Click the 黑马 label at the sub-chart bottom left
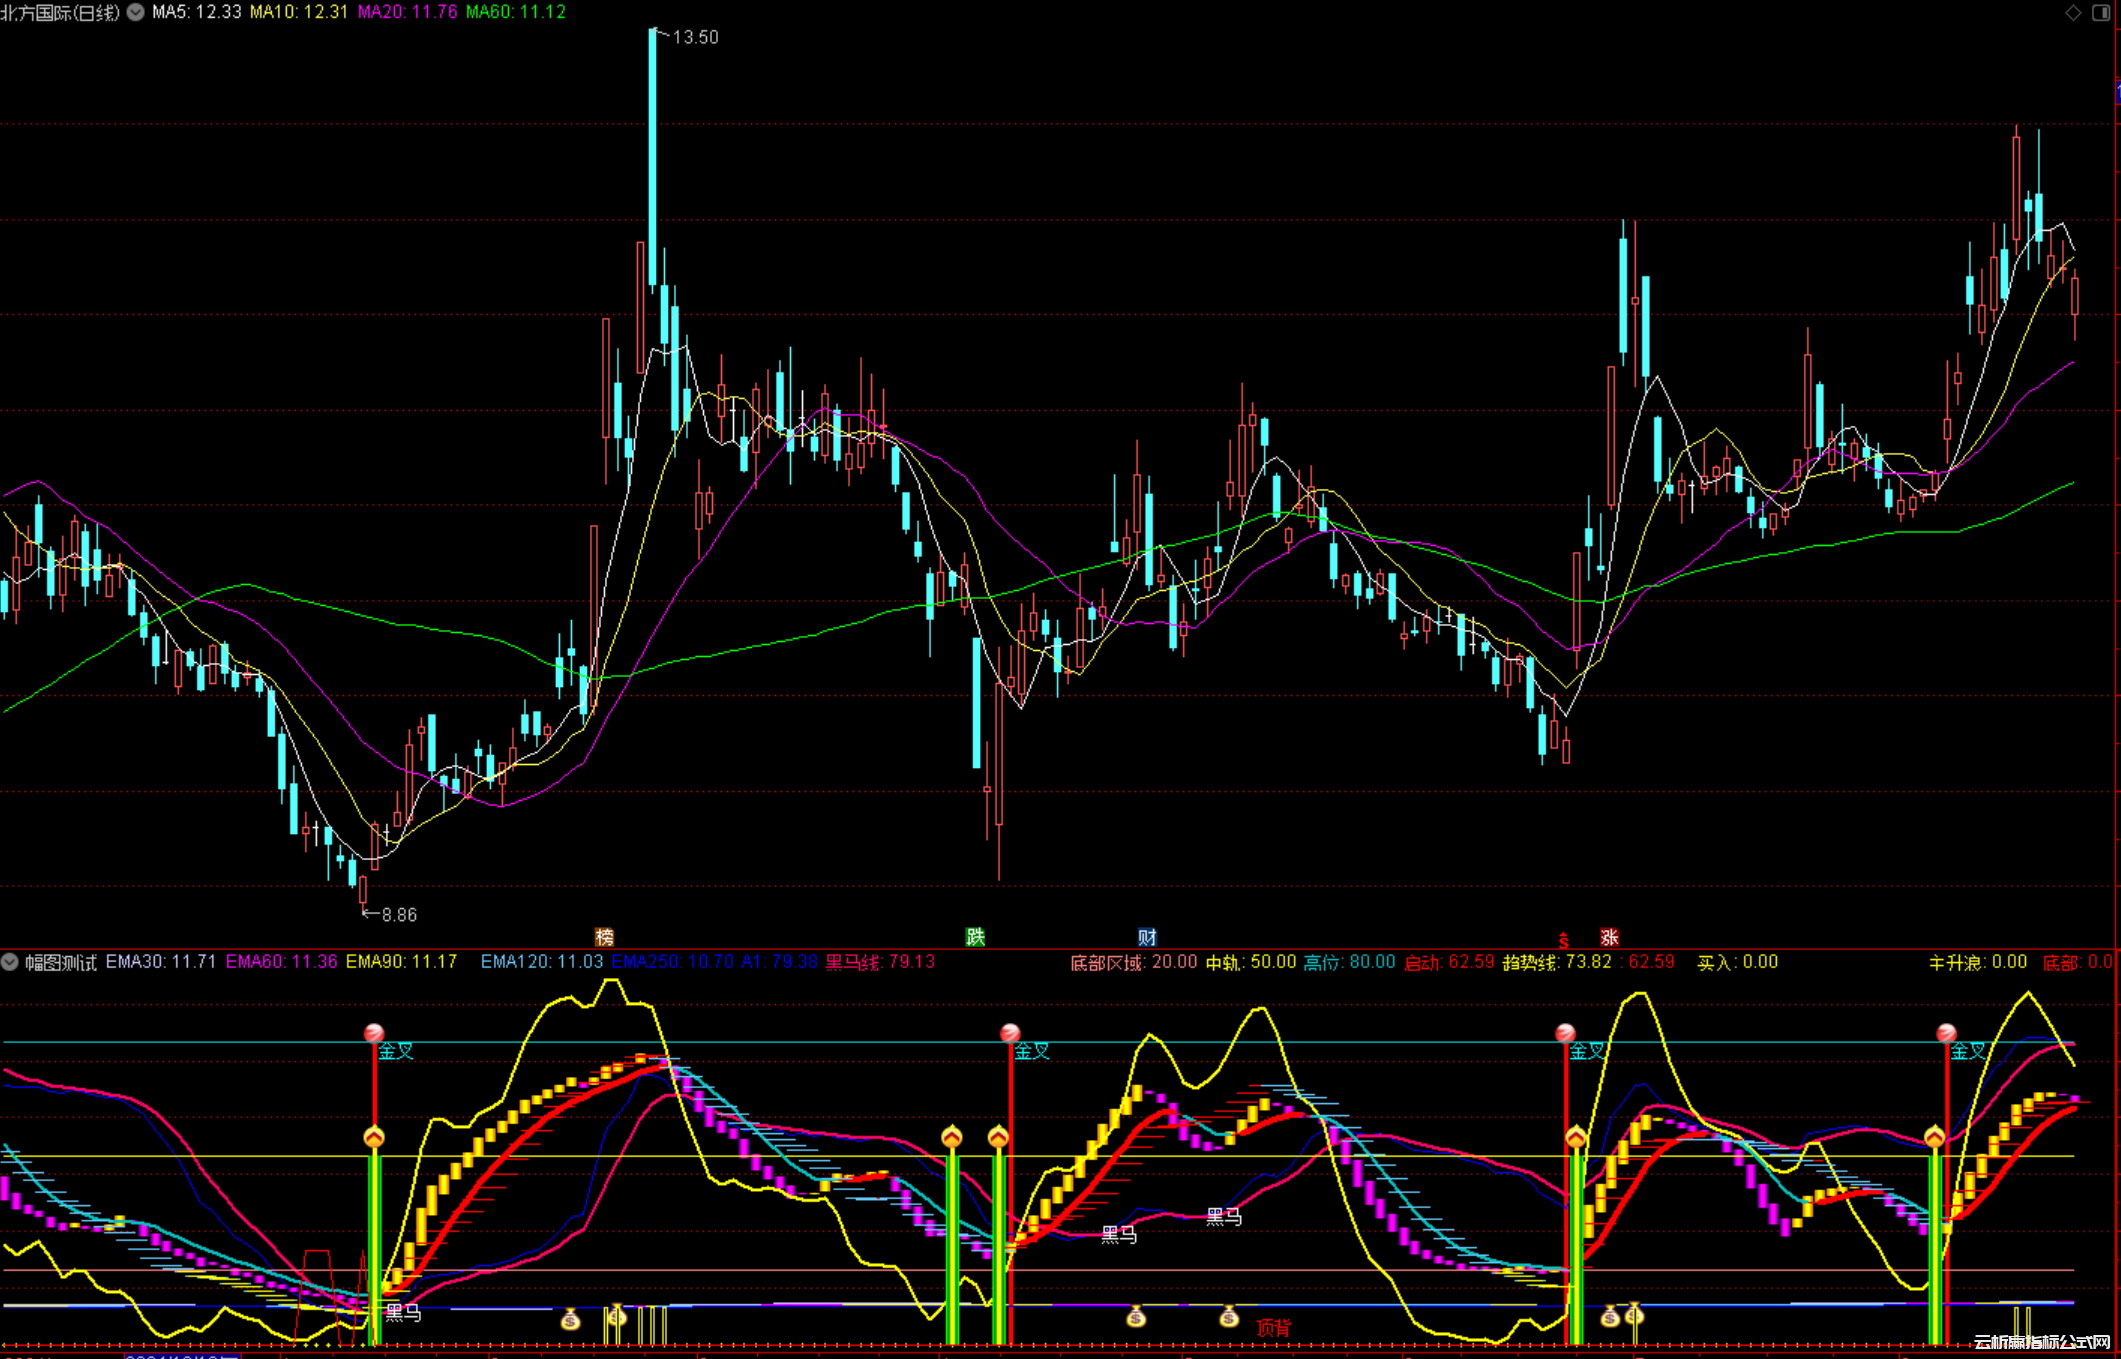Screen dimensions: 2121x1359 pyautogui.click(x=403, y=1313)
